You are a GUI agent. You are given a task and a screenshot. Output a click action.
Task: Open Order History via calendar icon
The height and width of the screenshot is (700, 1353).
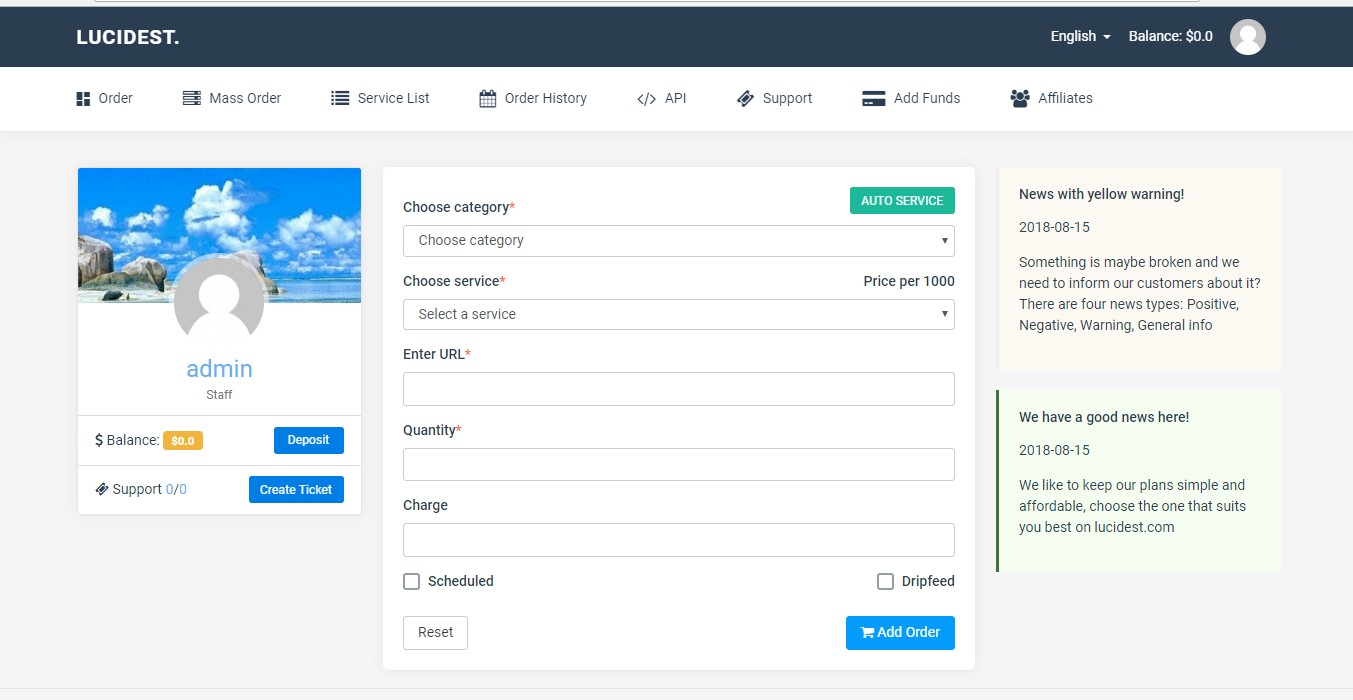coord(486,97)
